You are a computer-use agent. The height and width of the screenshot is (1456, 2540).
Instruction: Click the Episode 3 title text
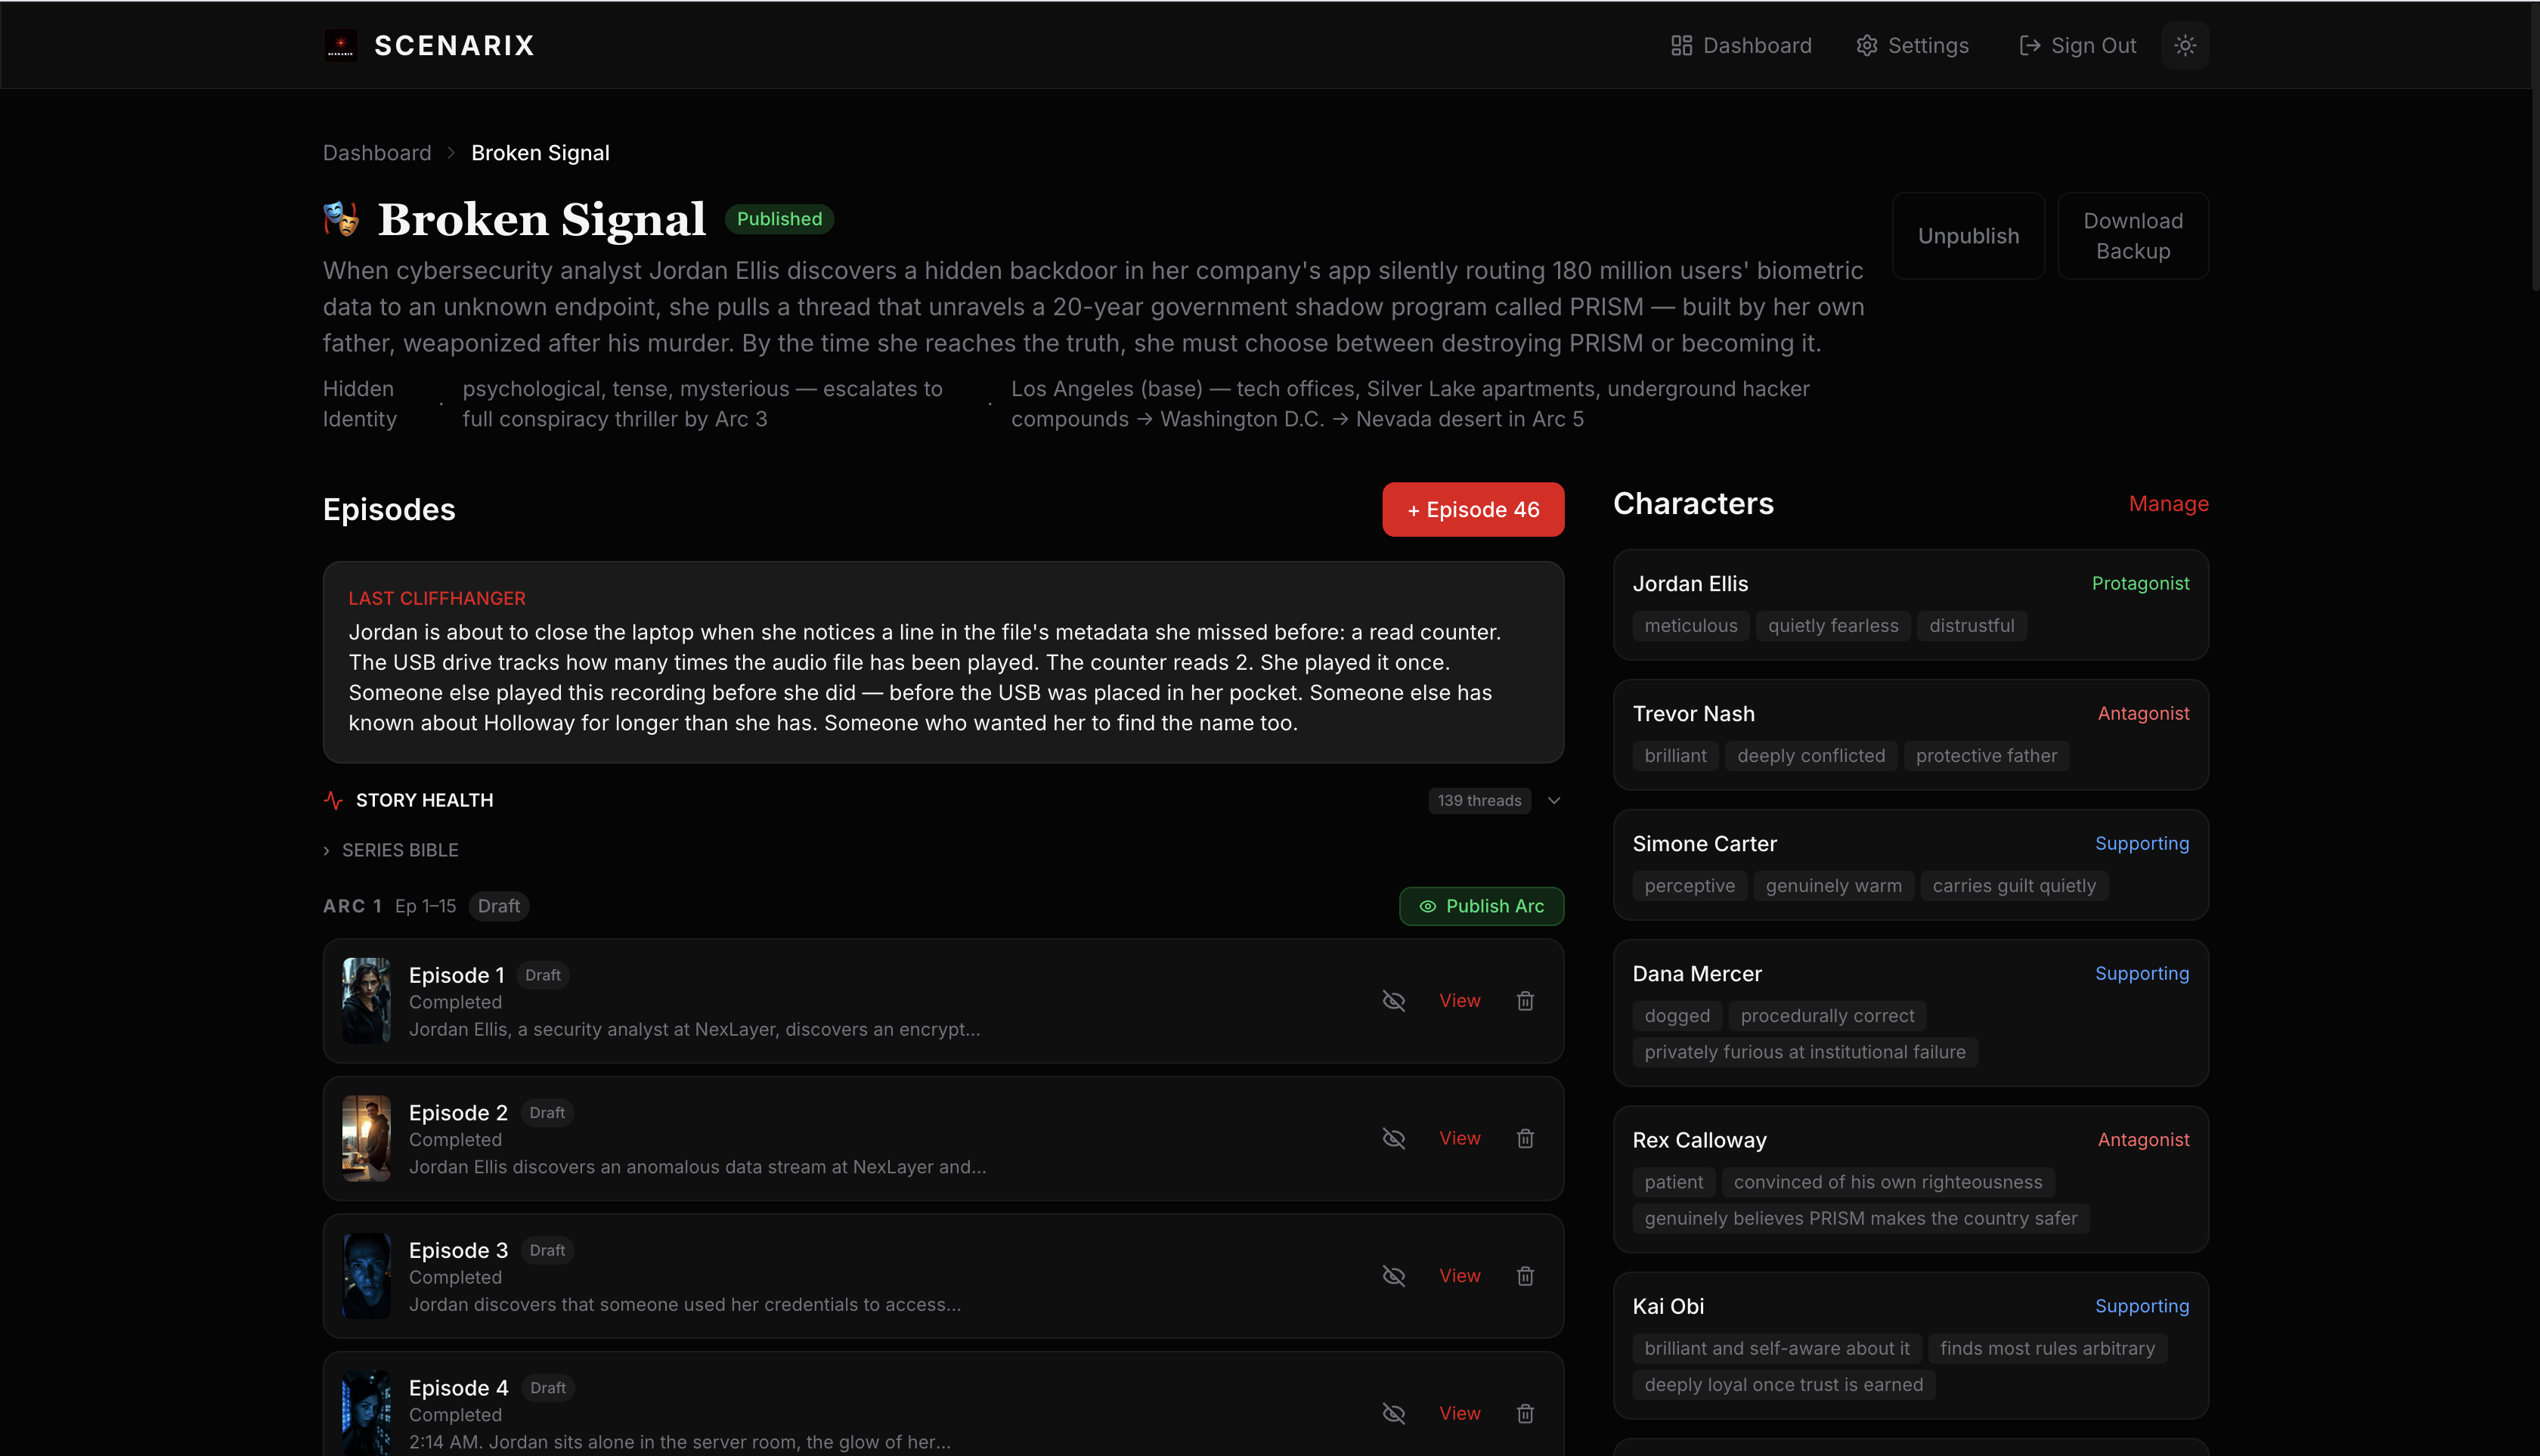pyautogui.click(x=458, y=1250)
